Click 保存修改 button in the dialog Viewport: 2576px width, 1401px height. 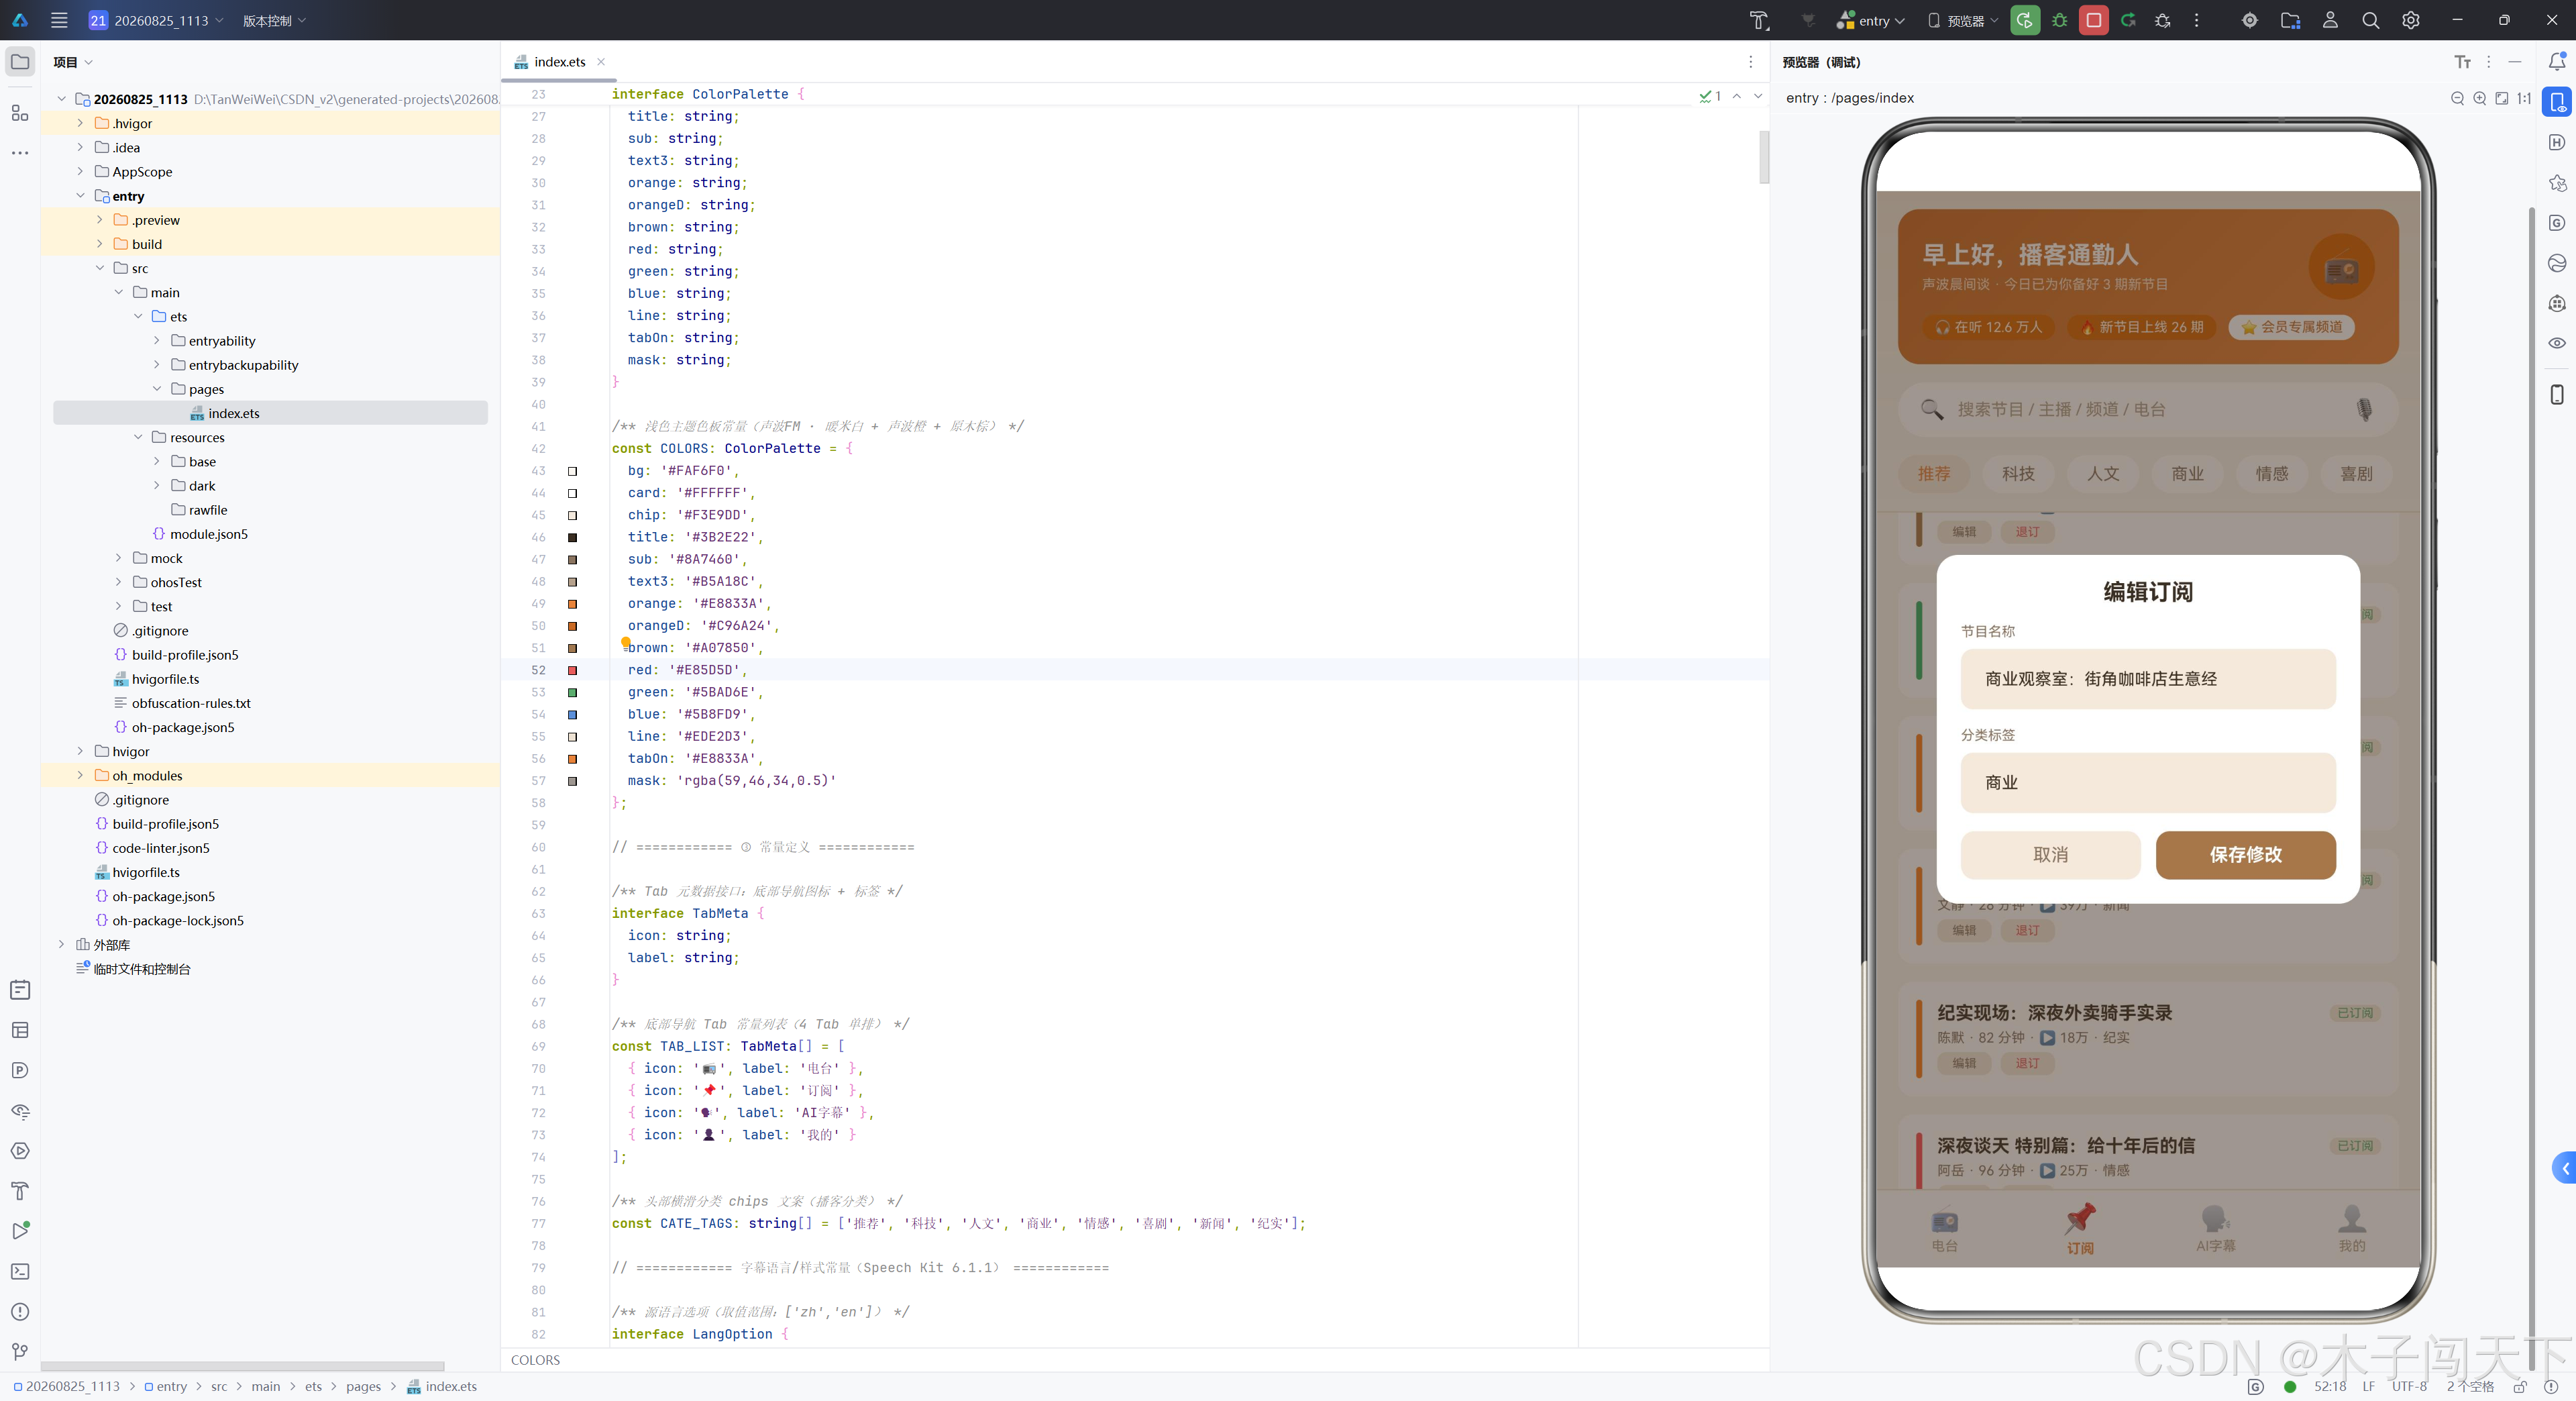point(2245,855)
